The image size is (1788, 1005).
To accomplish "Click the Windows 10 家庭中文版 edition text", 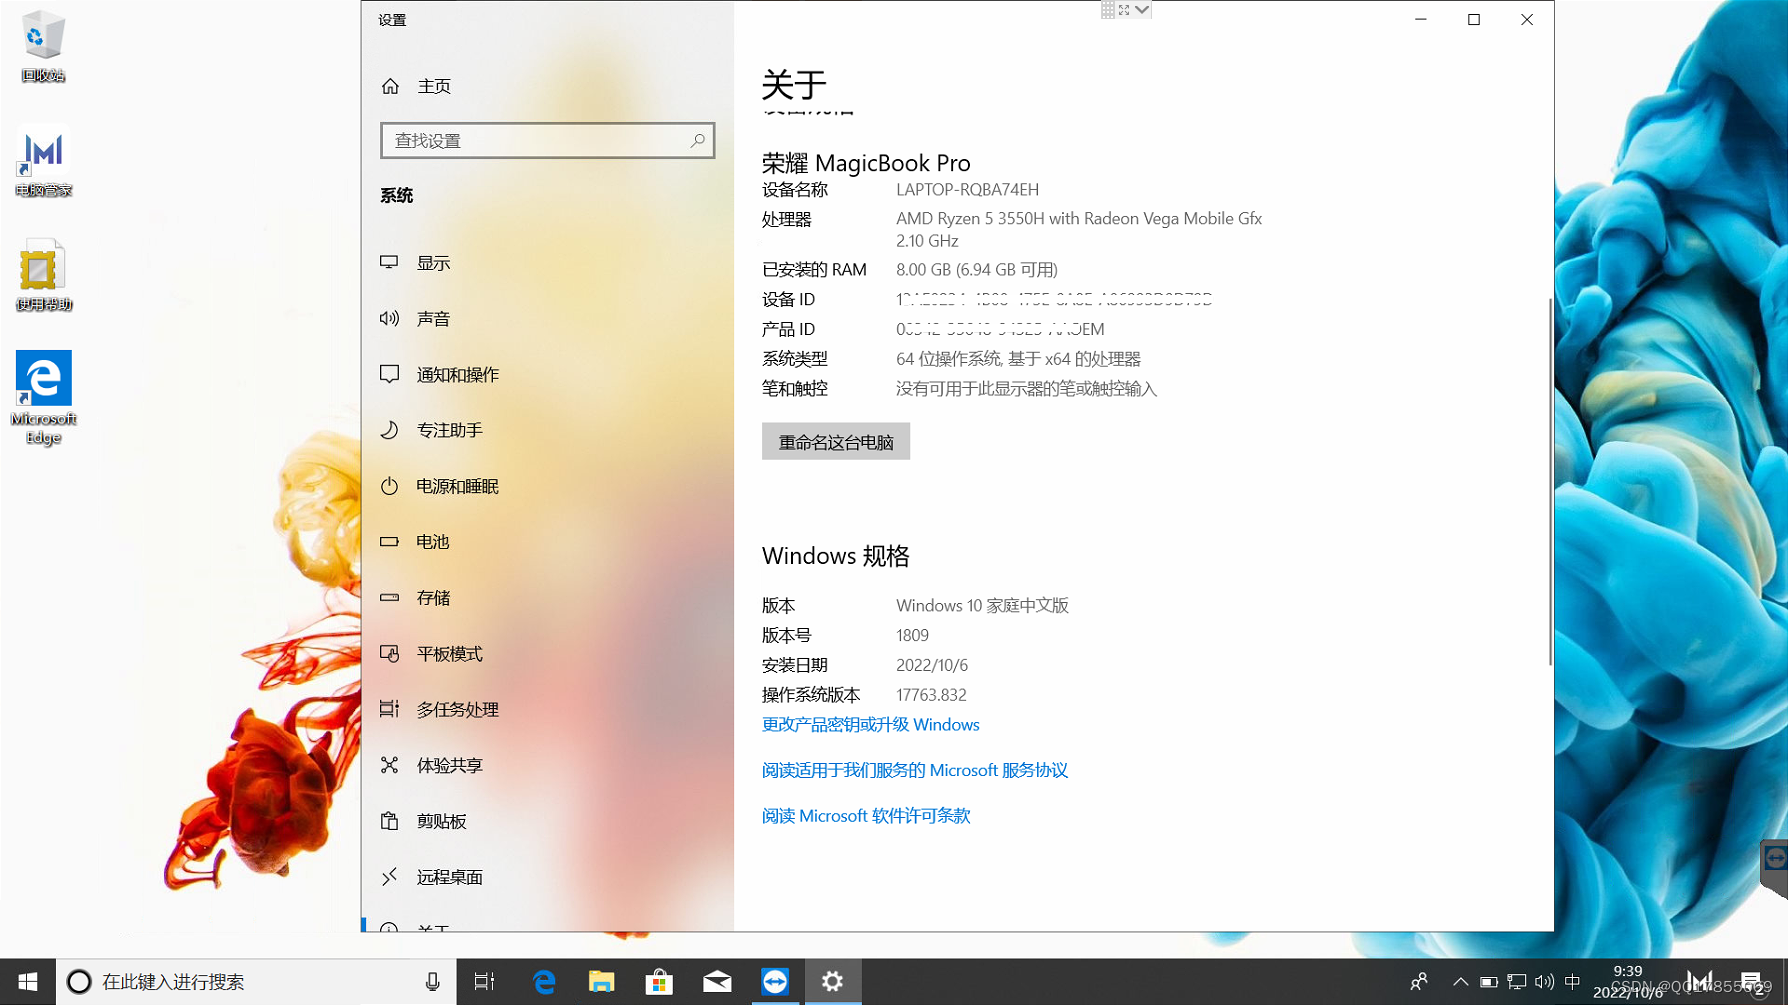I will pos(982,606).
